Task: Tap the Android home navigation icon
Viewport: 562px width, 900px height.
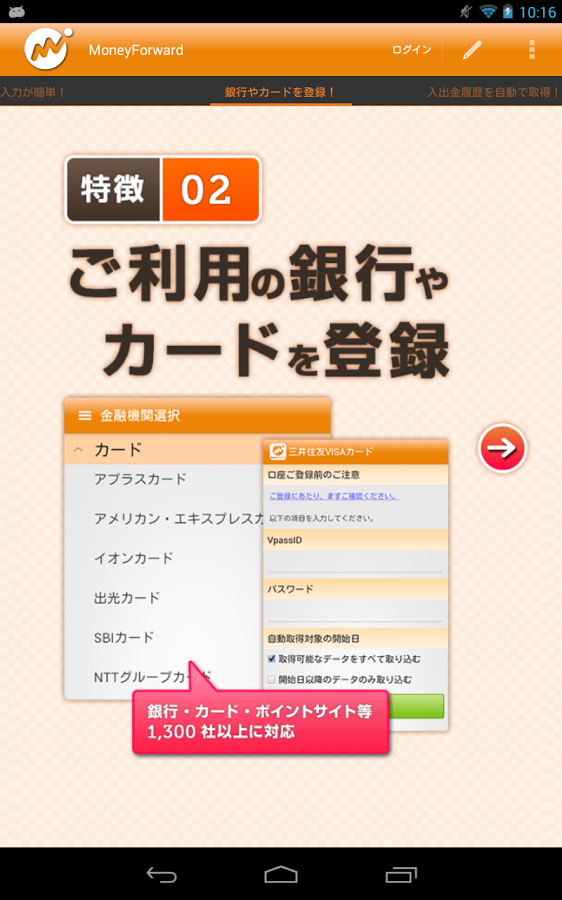Action: (x=281, y=874)
